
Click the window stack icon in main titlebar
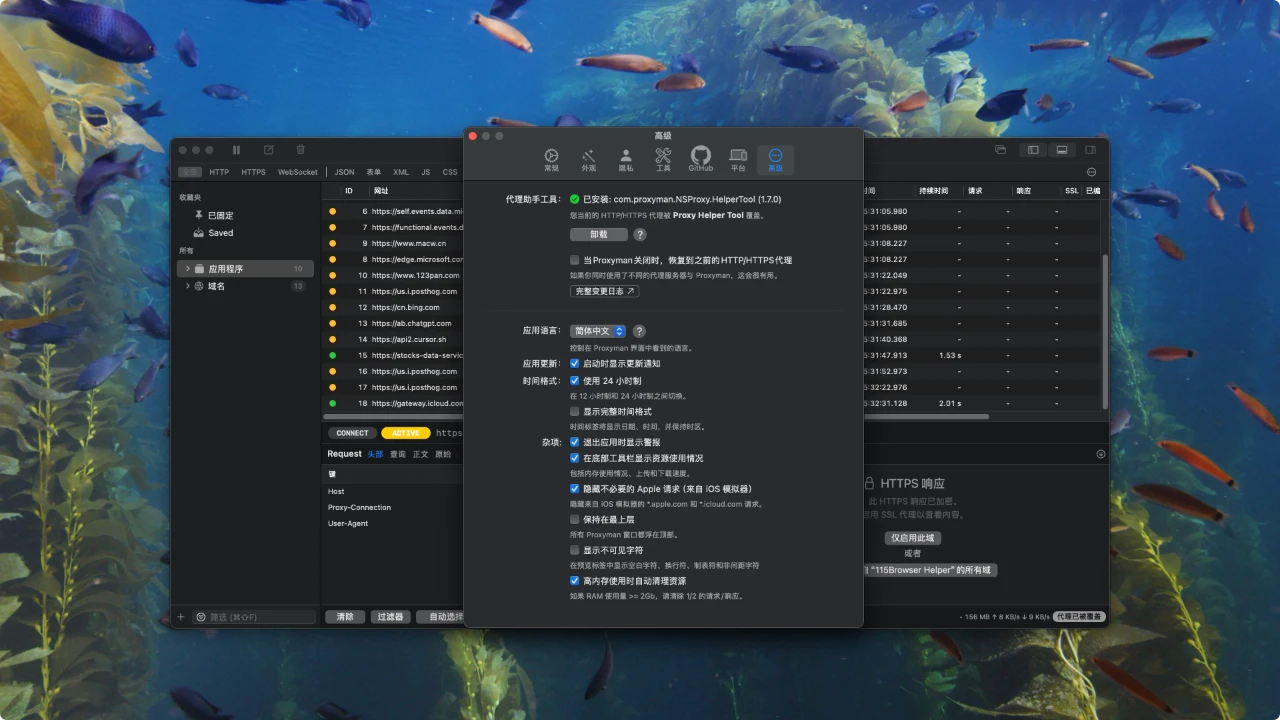tap(1000, 150)
